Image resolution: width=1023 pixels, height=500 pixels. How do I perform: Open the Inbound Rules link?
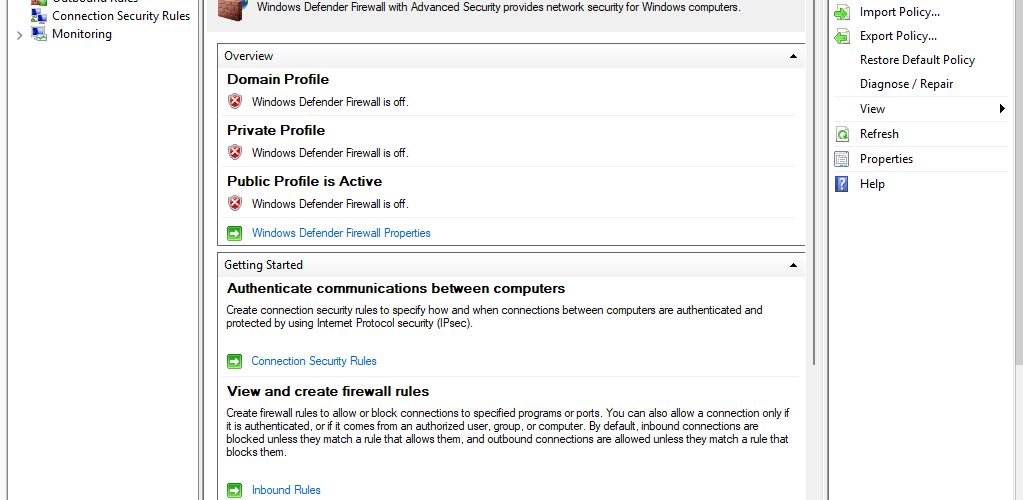point(286,490)
